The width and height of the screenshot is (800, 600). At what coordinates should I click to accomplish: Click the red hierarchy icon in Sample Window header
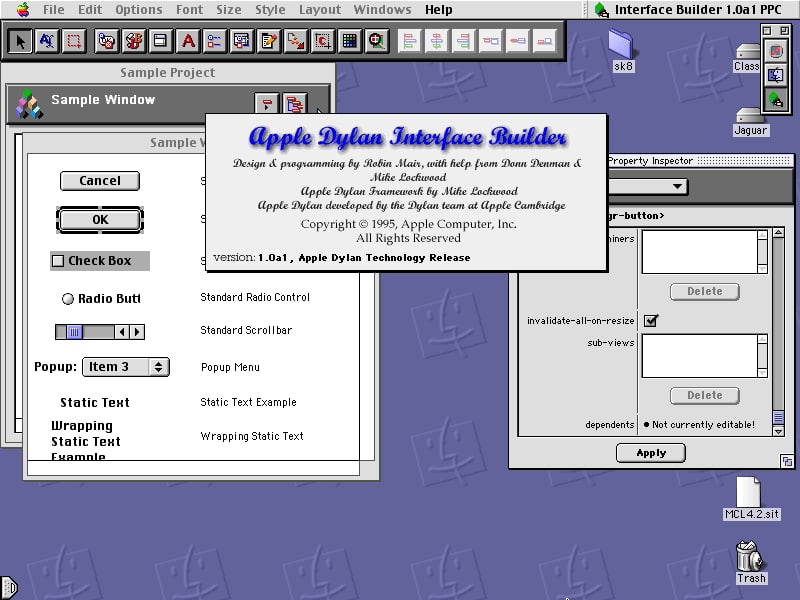point(295,104)
